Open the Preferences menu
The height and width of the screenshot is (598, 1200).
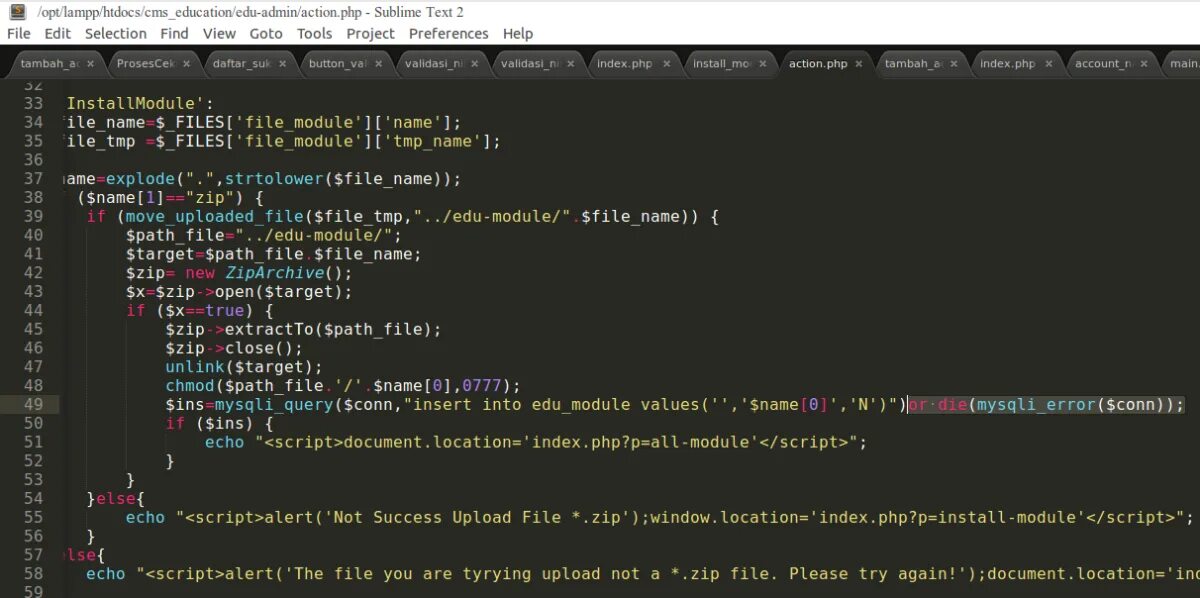coord(449,33)
